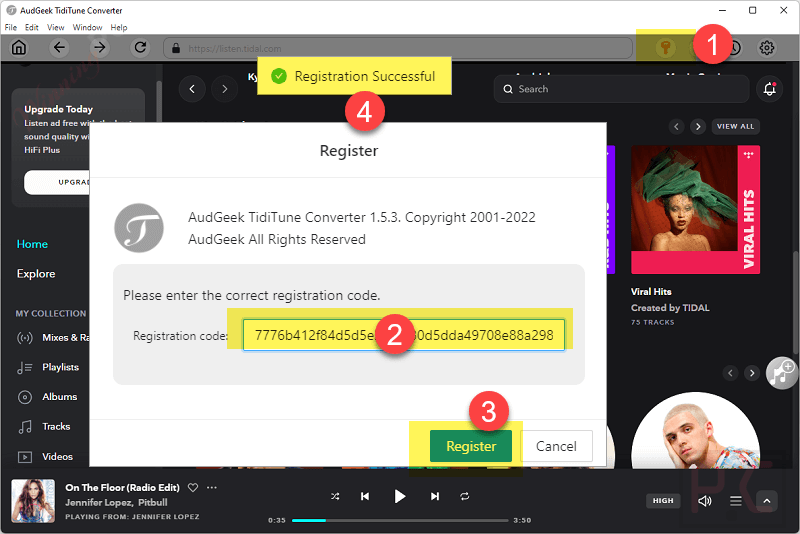The image size is (800, 534).
Task: Show previous artists in lower carousel
Action: [730, 373]
